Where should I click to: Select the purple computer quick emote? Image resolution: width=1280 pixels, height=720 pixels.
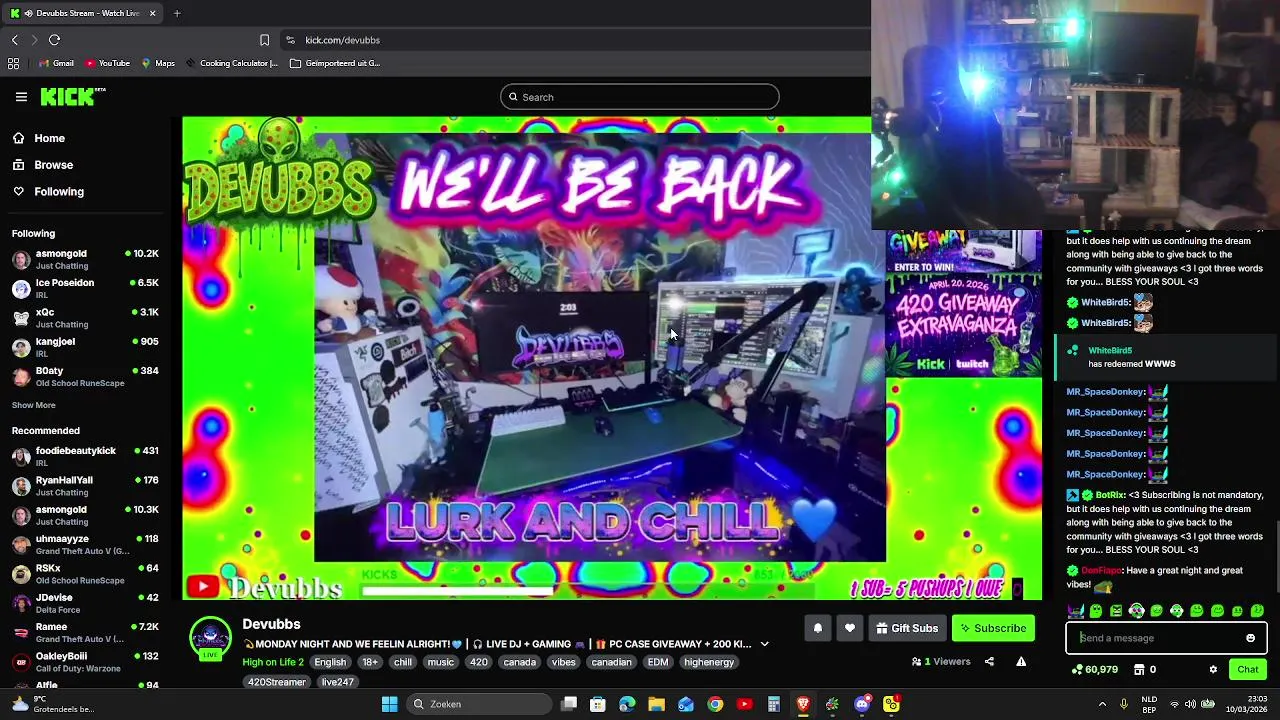1075,611
